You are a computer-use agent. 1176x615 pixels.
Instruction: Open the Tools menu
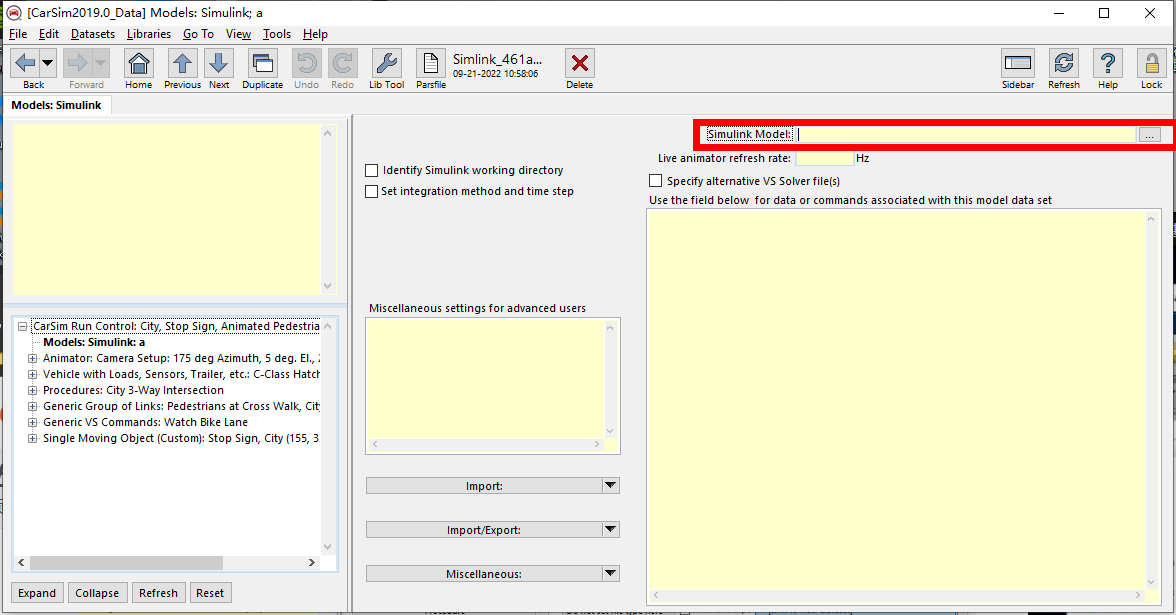click(277, 34)
